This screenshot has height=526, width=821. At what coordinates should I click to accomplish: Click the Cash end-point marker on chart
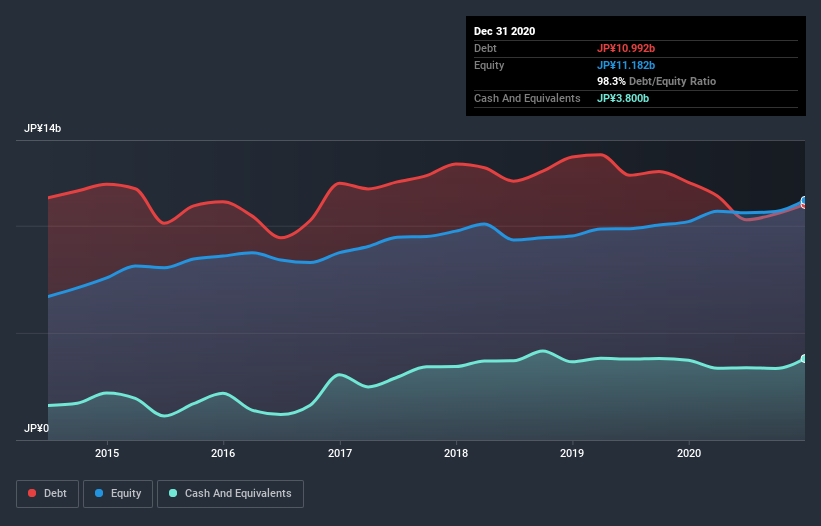tap(804, 359)
